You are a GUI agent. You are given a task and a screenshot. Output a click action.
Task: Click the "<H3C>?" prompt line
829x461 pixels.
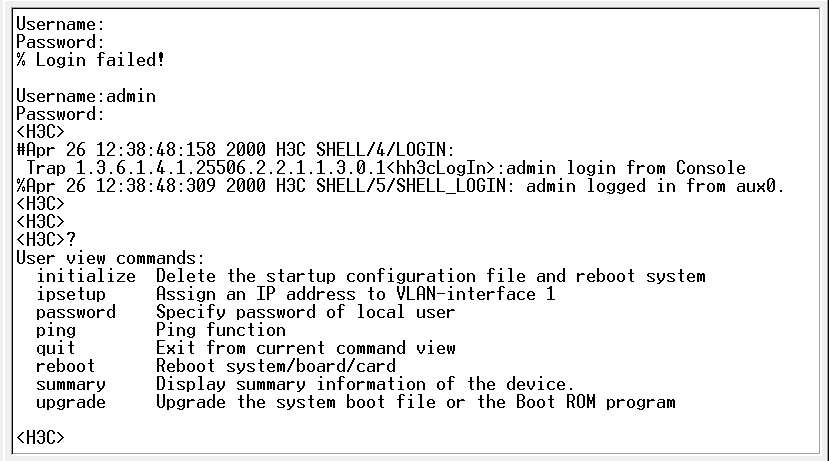(x=46, y=240)
